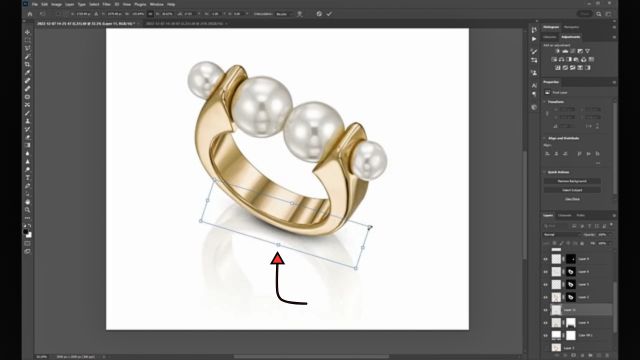Open the Normal blend mode dropdown

tap(562, 235)
